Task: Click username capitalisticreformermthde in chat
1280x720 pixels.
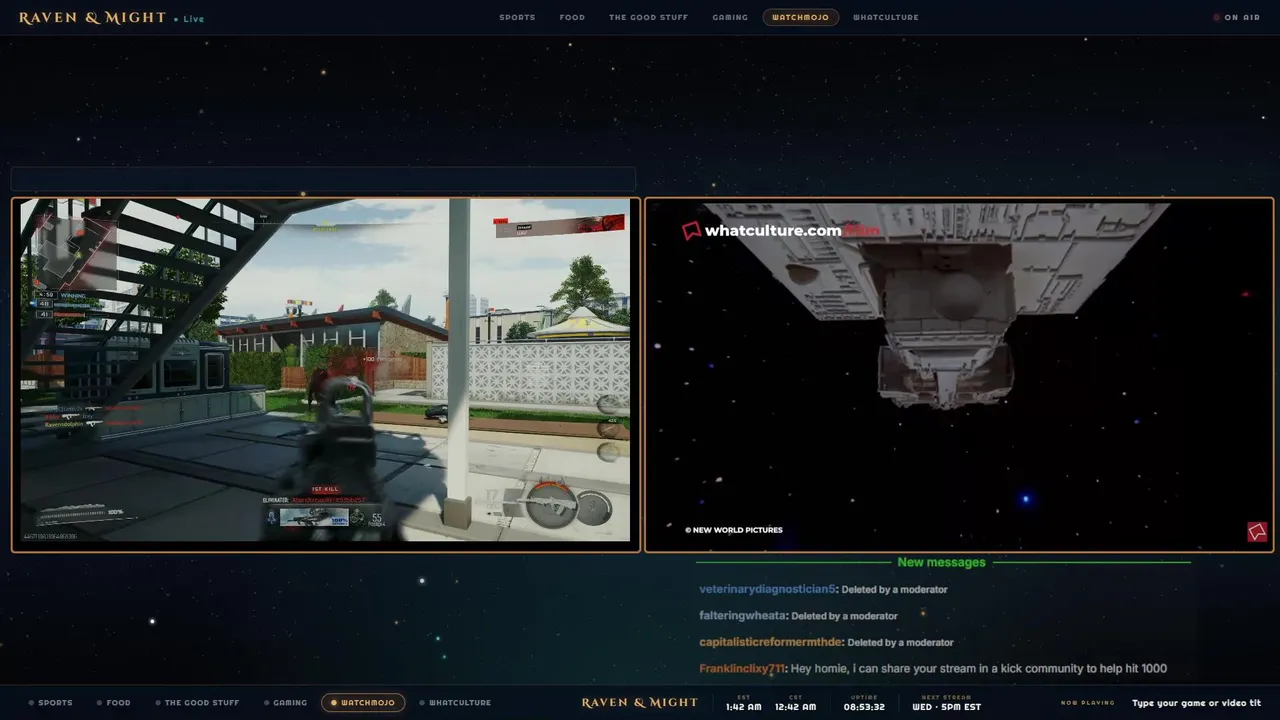Action: (x=770, y=642)
